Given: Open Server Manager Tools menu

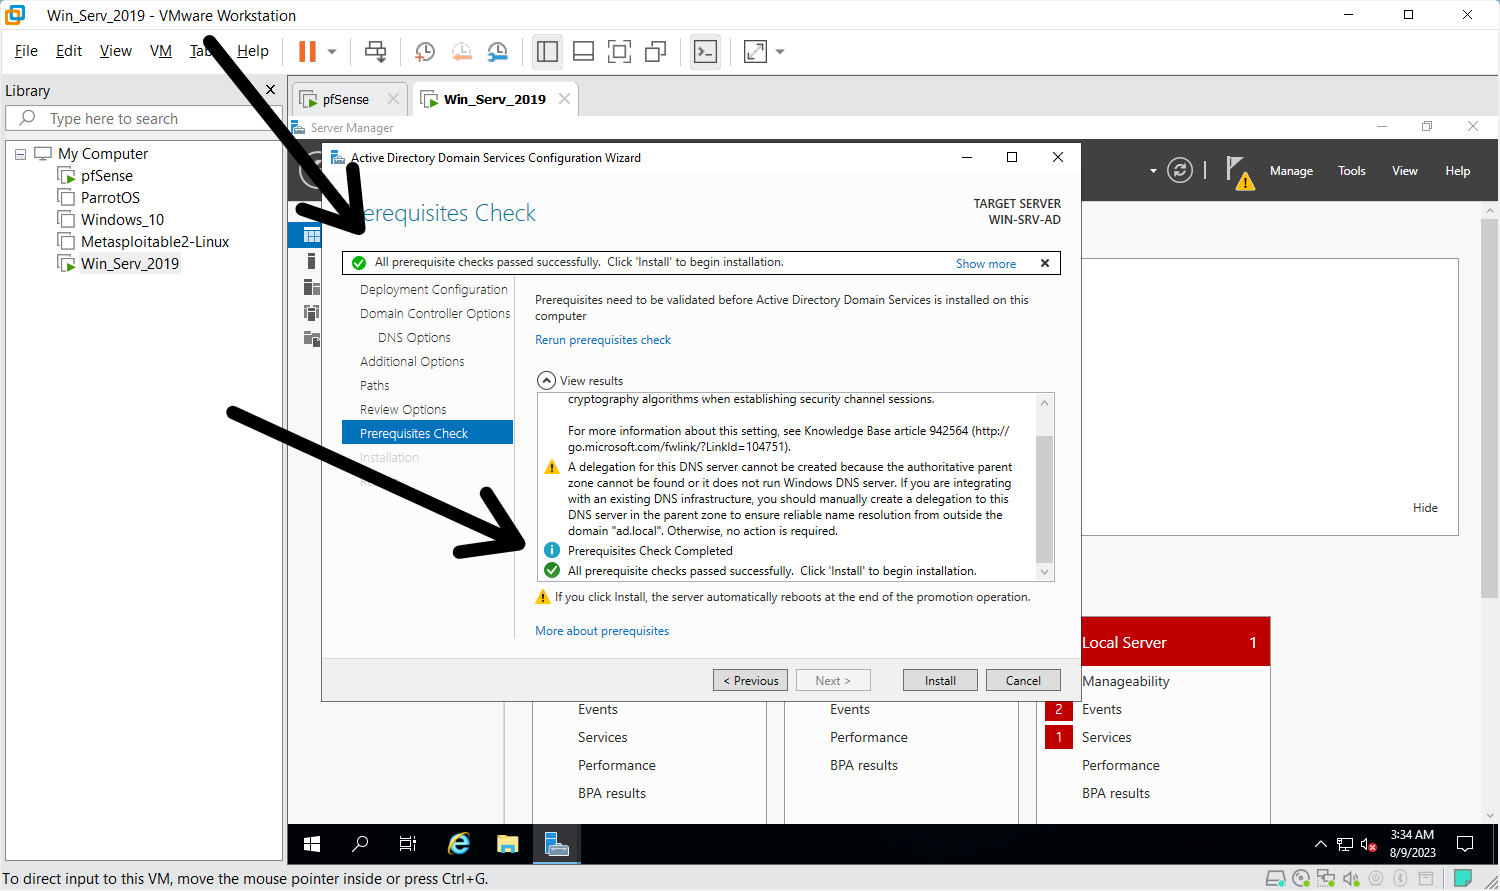Looking at the screenshot, I should [1352, 171].
